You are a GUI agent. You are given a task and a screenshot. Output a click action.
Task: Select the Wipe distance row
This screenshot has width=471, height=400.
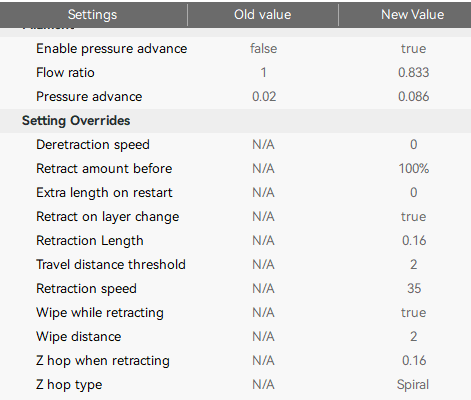click(235, 337)
